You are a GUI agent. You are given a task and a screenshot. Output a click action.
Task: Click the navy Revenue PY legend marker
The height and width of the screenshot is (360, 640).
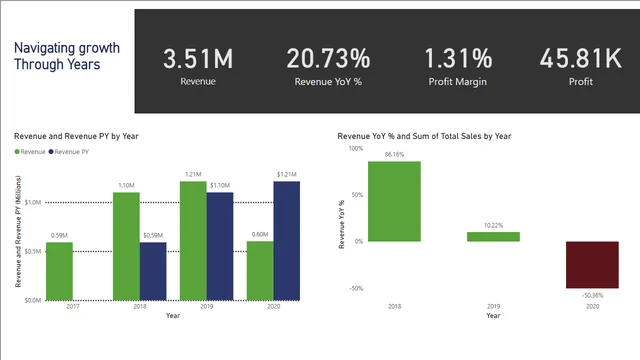[51, 151]
